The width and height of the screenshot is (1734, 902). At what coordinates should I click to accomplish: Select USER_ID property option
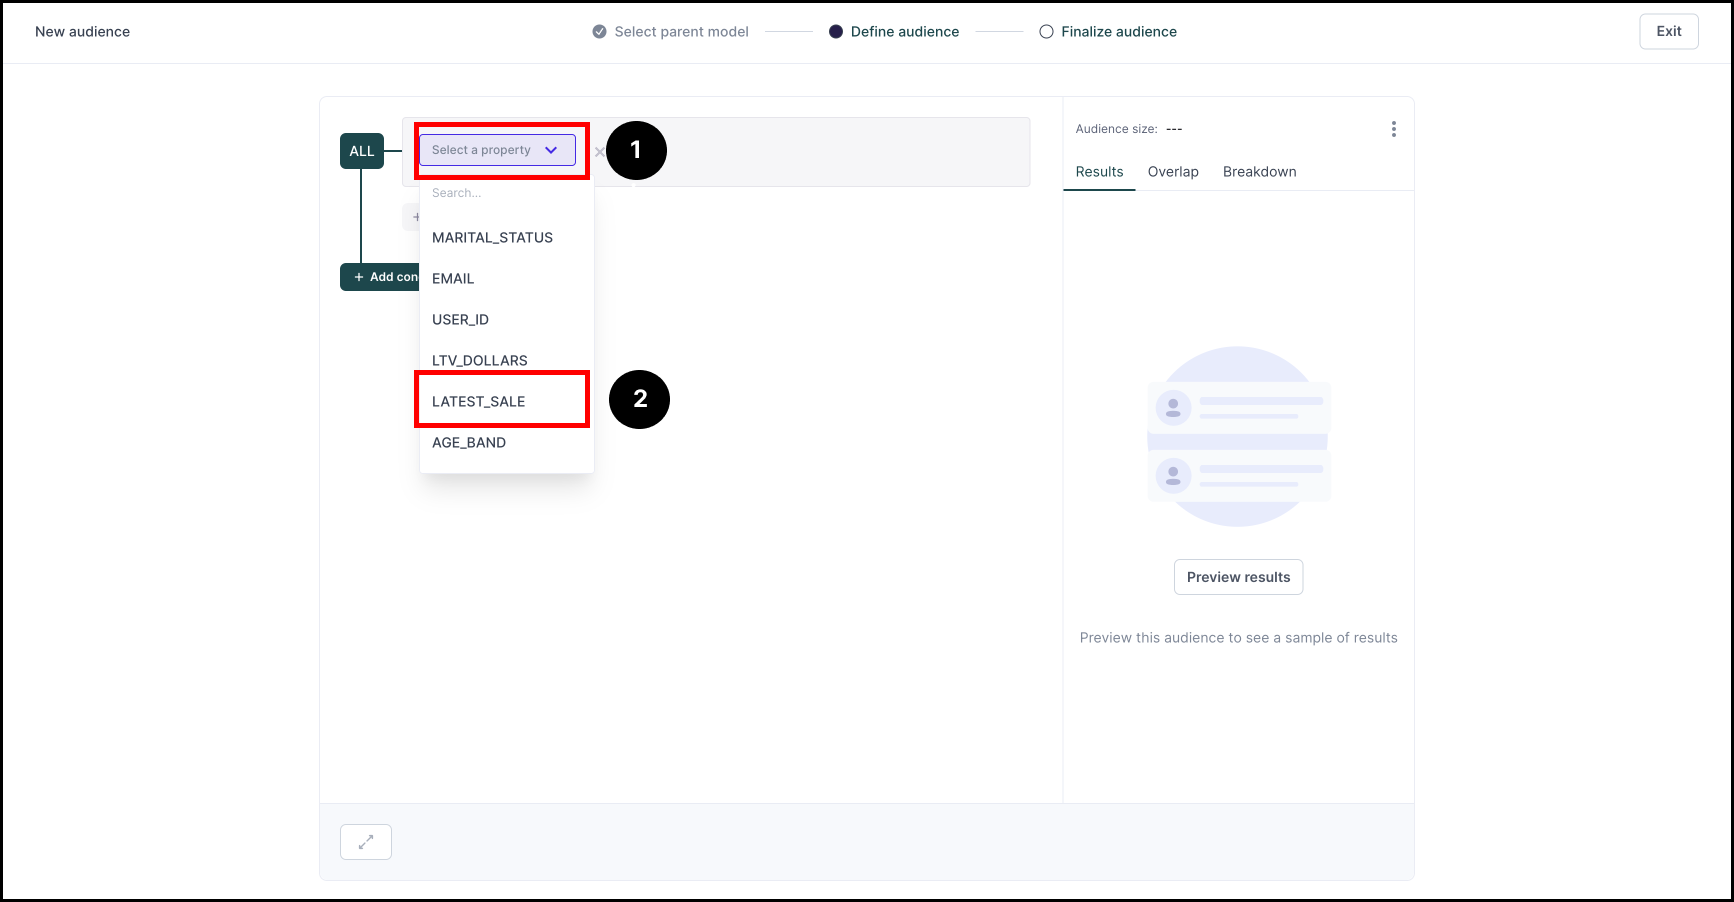(x=460, y=320)
